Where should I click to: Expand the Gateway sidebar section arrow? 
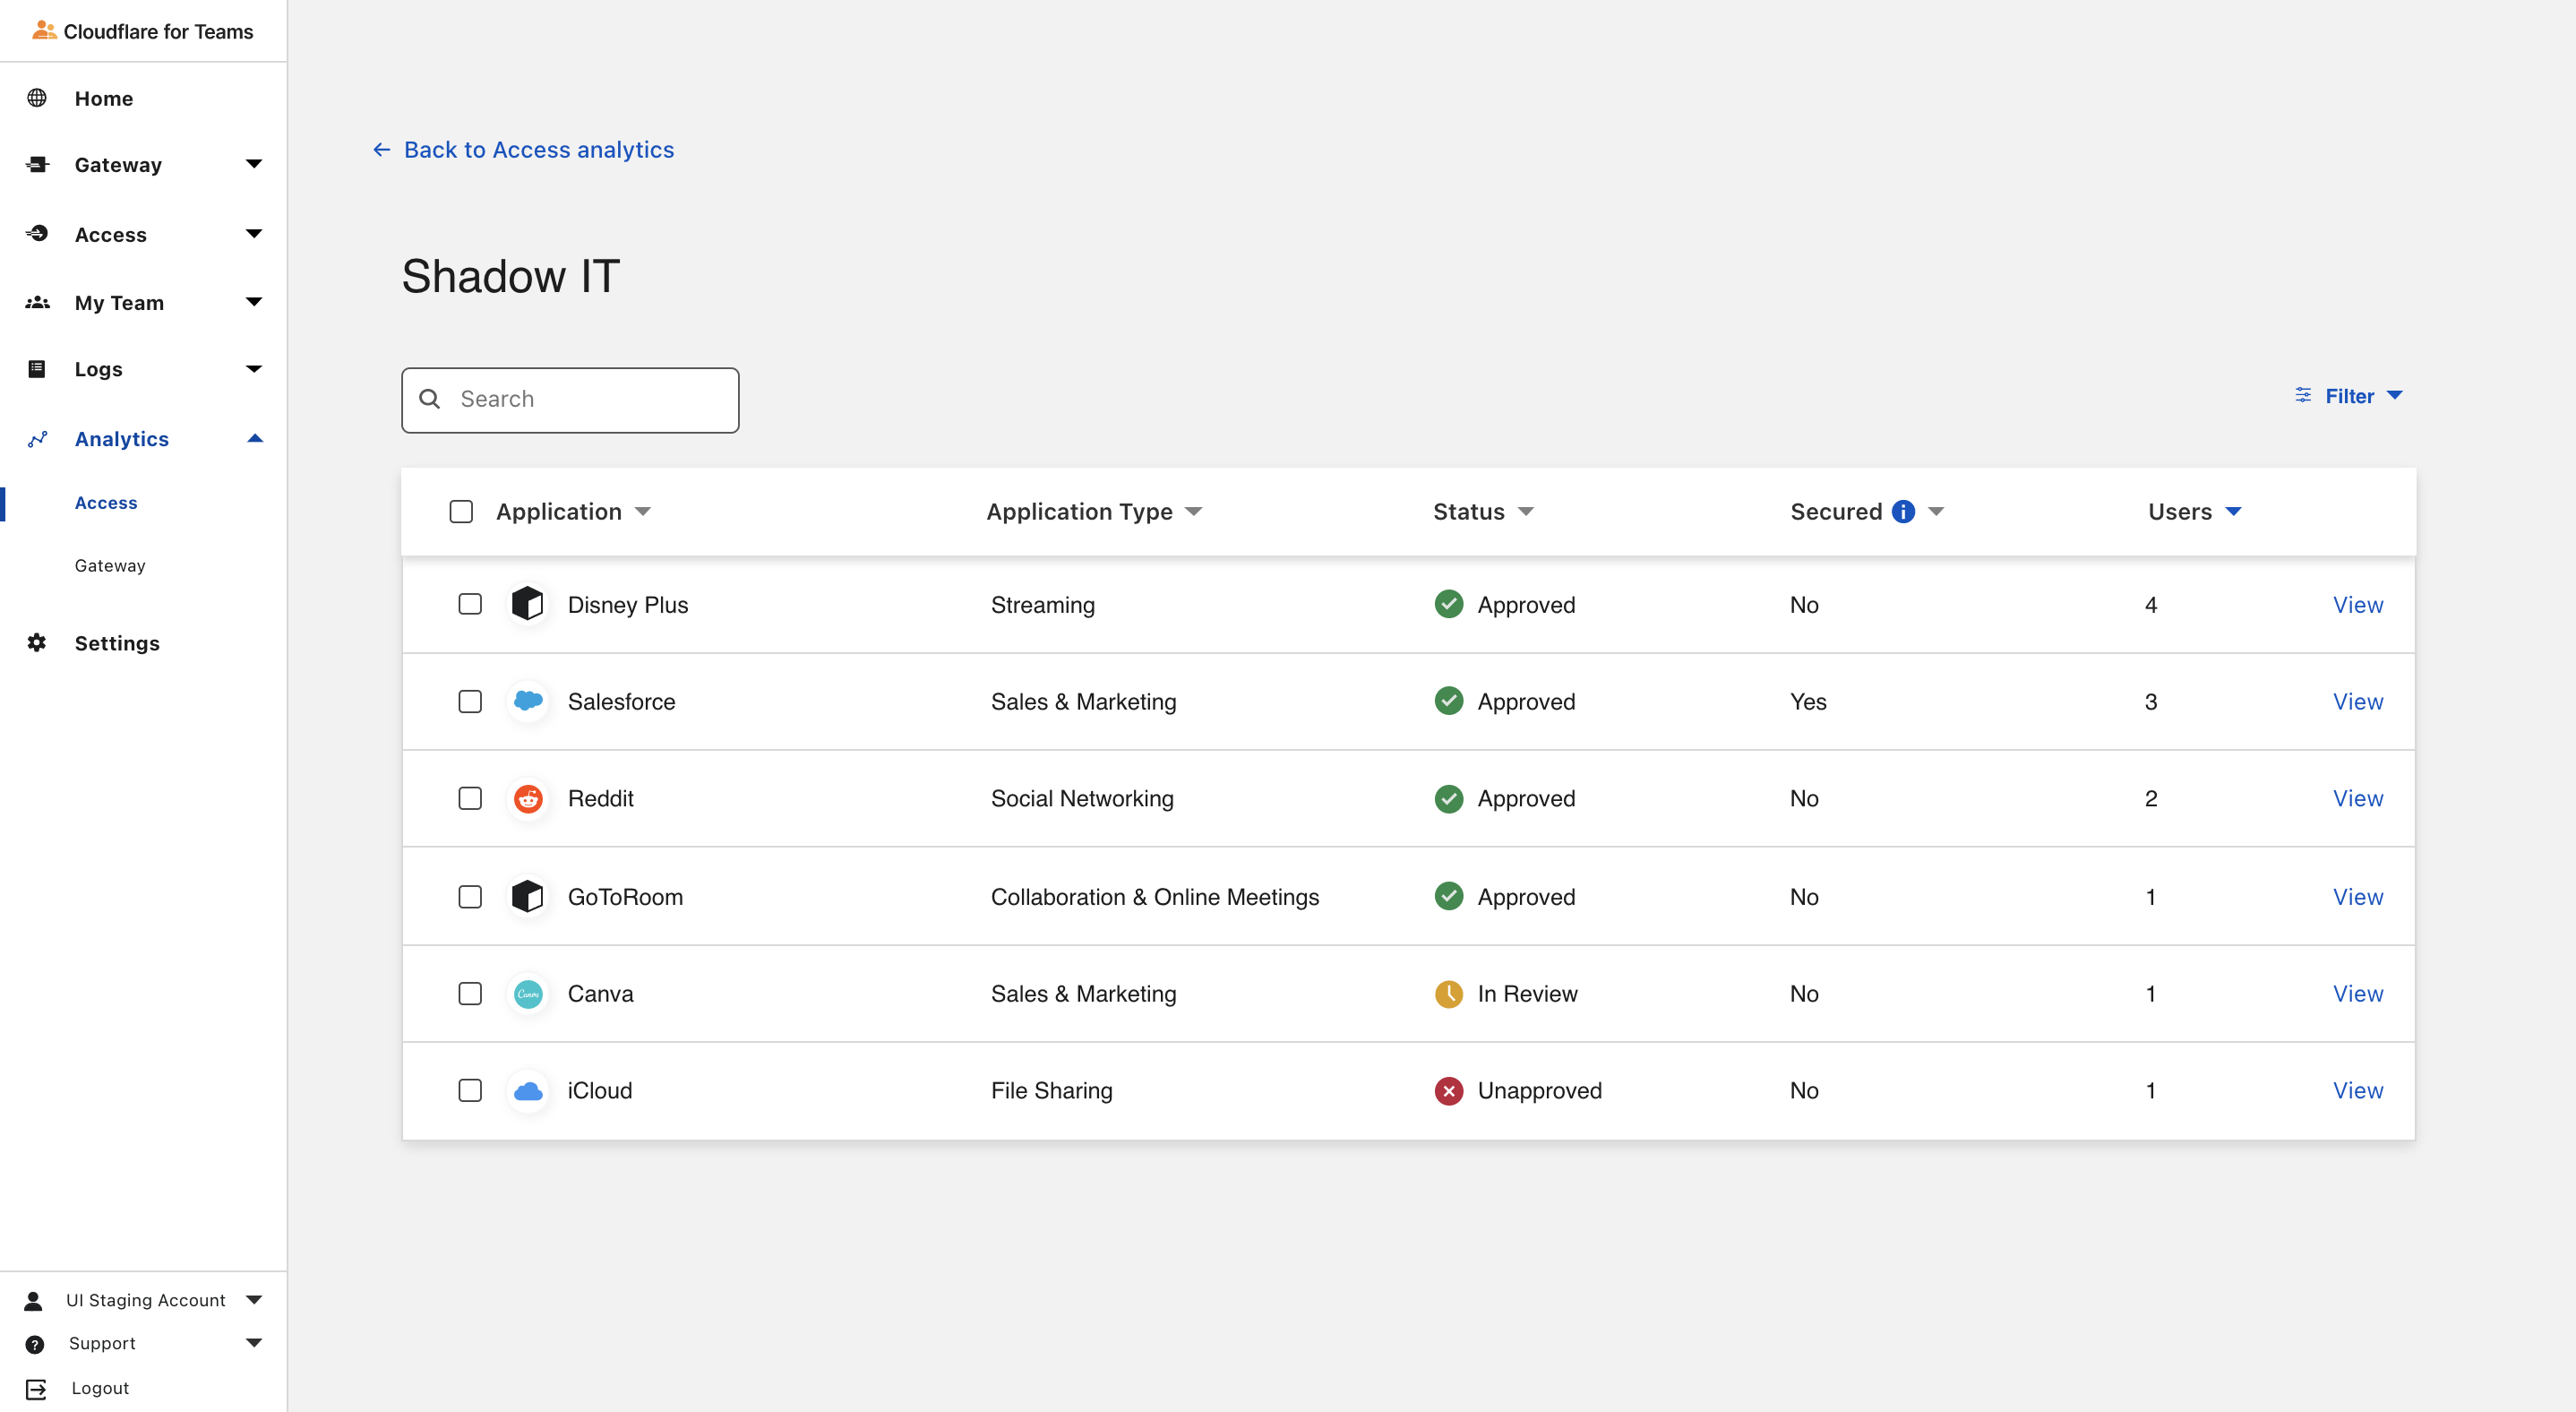254,164
